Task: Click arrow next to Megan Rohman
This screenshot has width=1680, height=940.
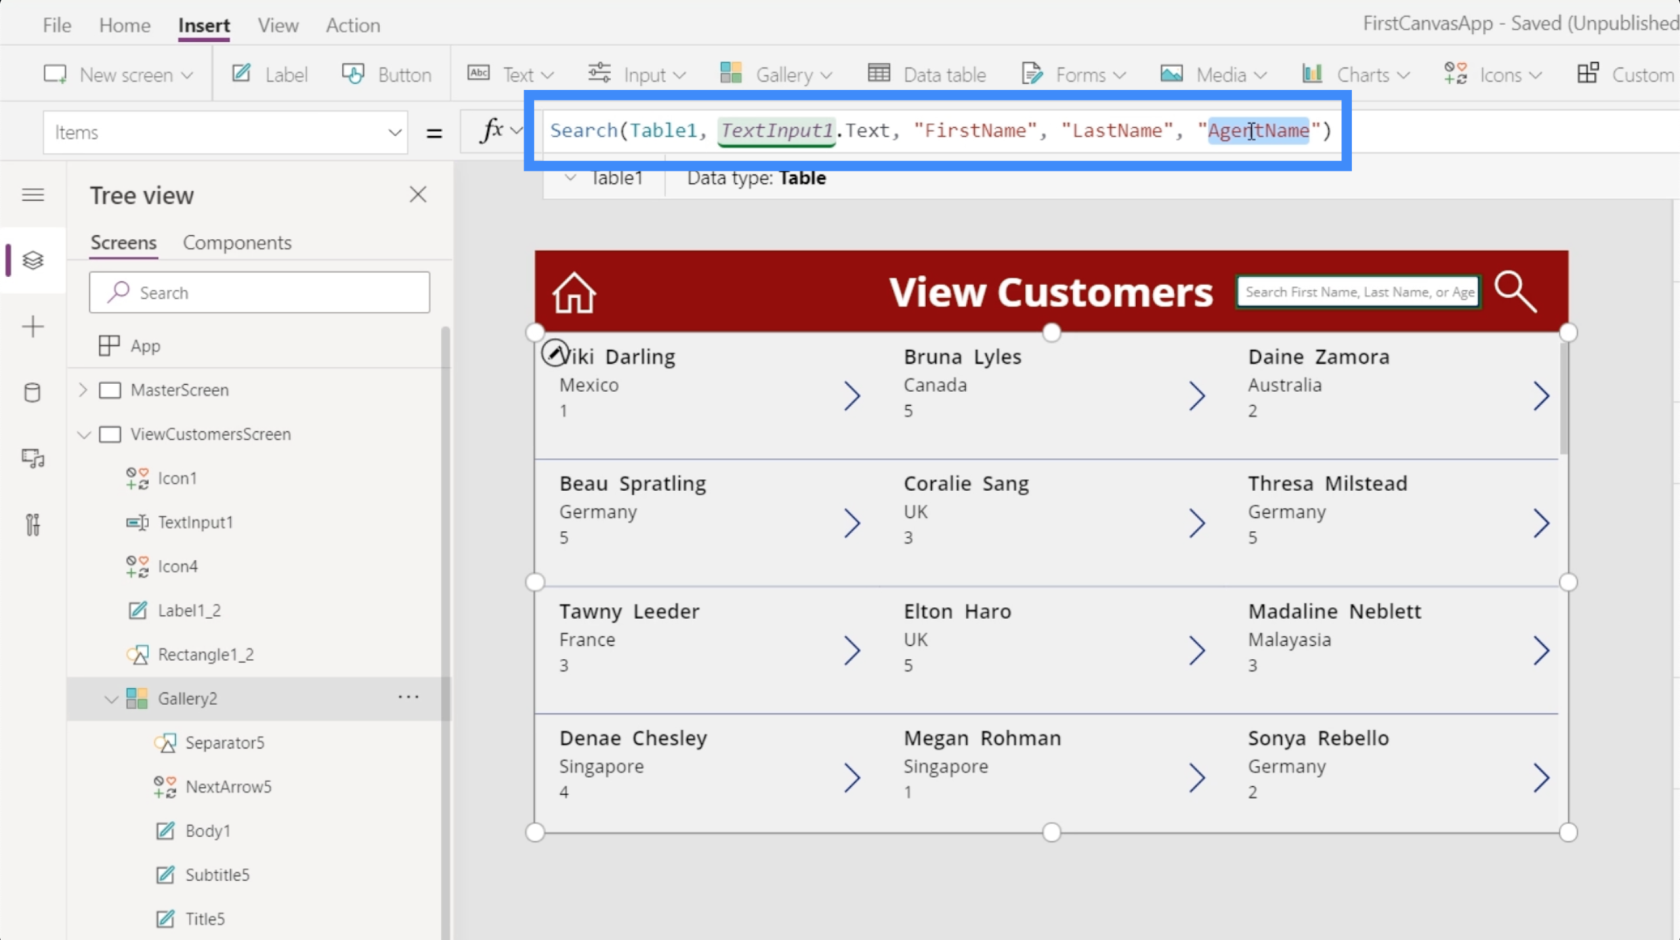Action: click(x=1197, y=778)
